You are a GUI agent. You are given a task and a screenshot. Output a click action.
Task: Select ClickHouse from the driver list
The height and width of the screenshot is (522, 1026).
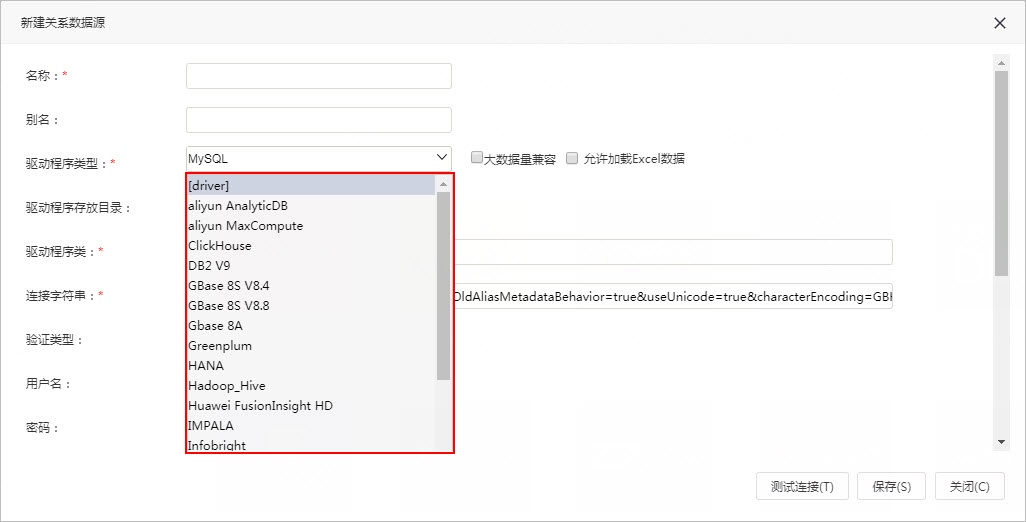(x=311, y=246)
